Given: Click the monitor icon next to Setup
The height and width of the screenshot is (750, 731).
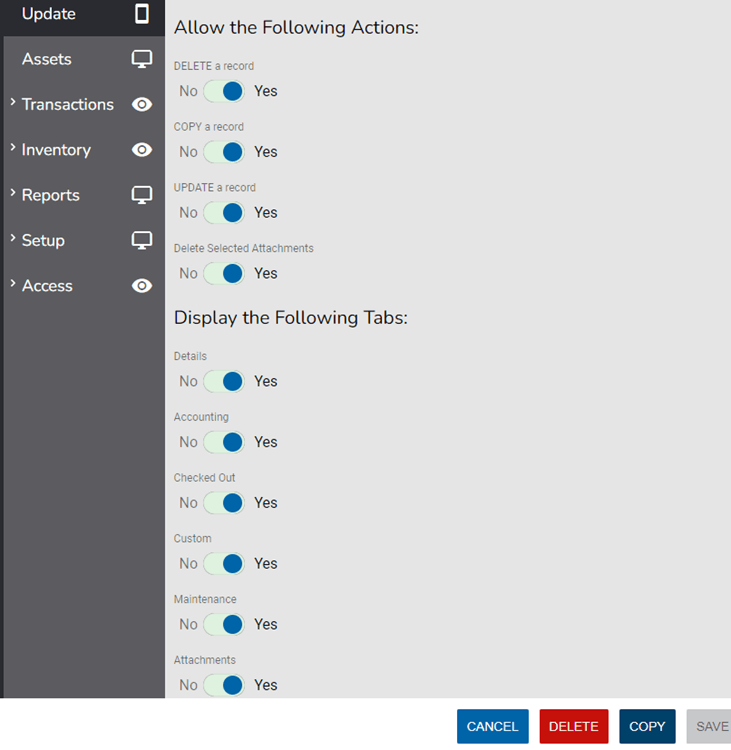Looking at the screenshot, I should [142, 240].
